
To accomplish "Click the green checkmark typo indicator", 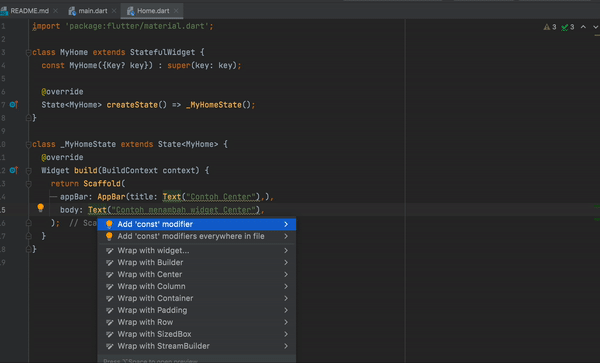I will click(x=567, y=27).
